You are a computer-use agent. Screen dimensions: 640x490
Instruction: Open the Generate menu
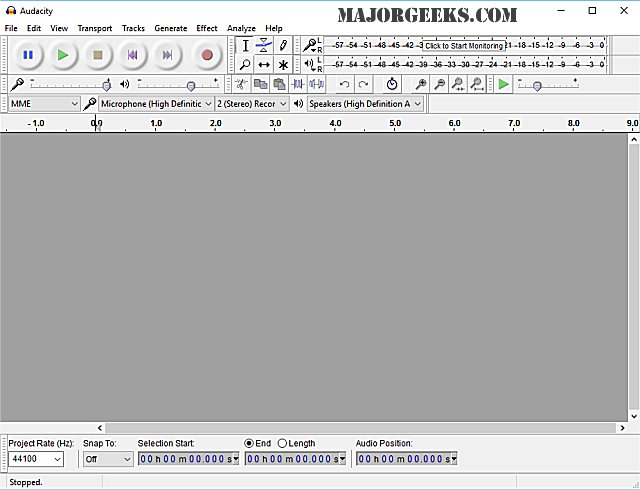[x=170, y=28]
